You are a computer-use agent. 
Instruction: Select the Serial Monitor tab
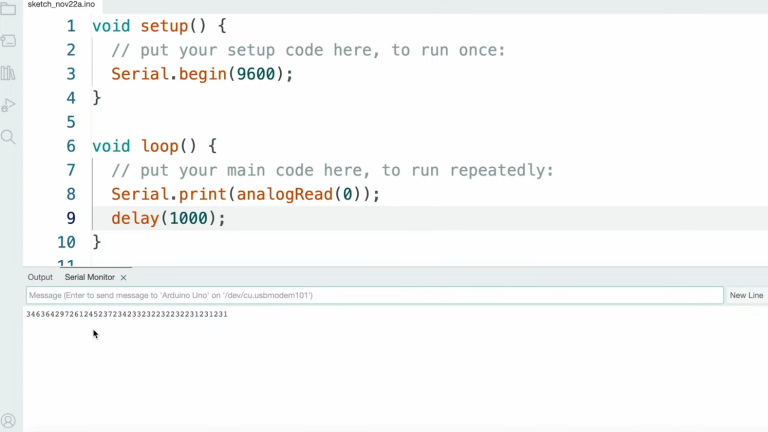click(x=90, y=277)
